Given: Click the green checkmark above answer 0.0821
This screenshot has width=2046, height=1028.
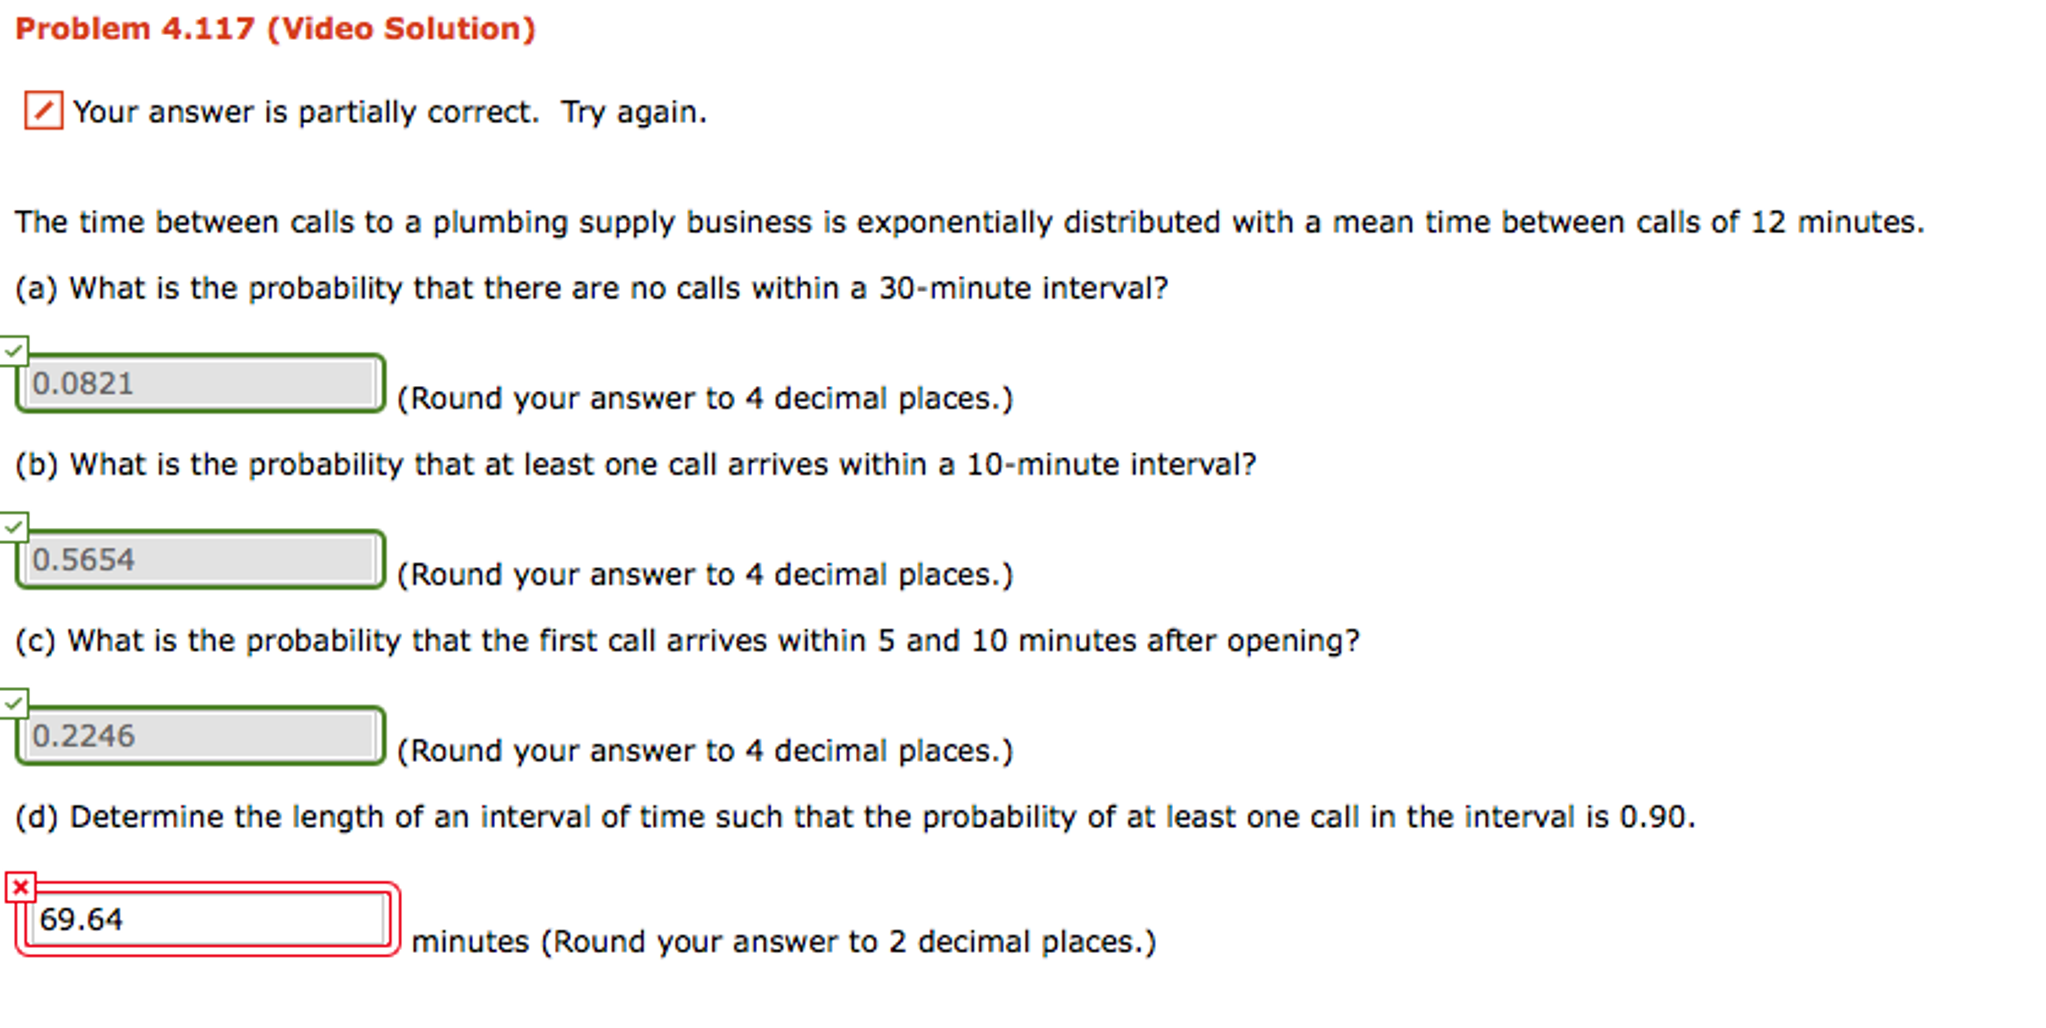Looking at the screenshot, I should [x=14, y=350].
